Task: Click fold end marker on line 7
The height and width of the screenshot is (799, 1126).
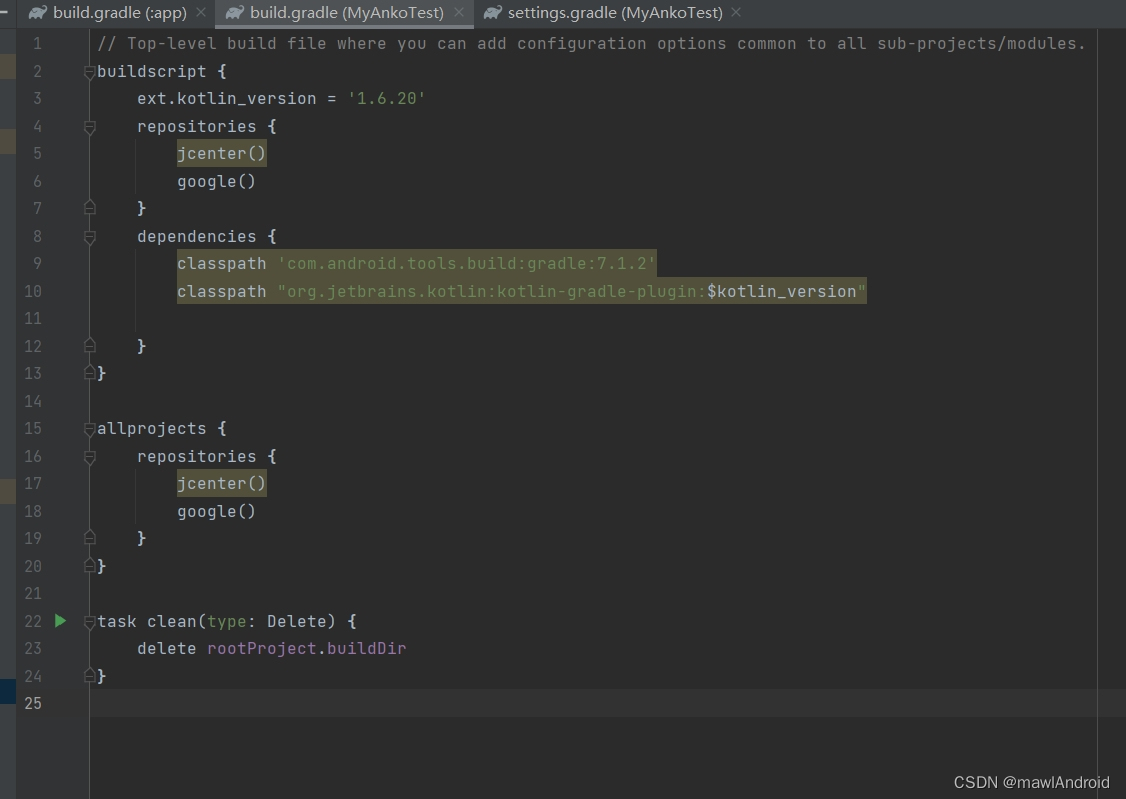Action: (89, 208)
